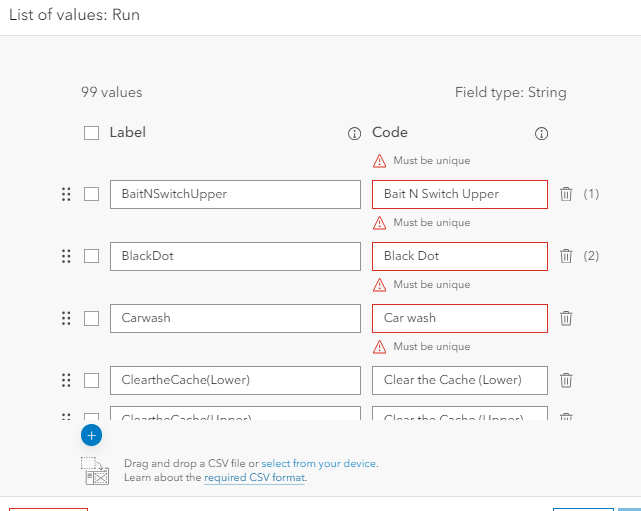Delete the BaitNSwitchUpper row with trash icon
This screenshot has width=641, height=511.
pyautogui.click(x=566, y=194)
